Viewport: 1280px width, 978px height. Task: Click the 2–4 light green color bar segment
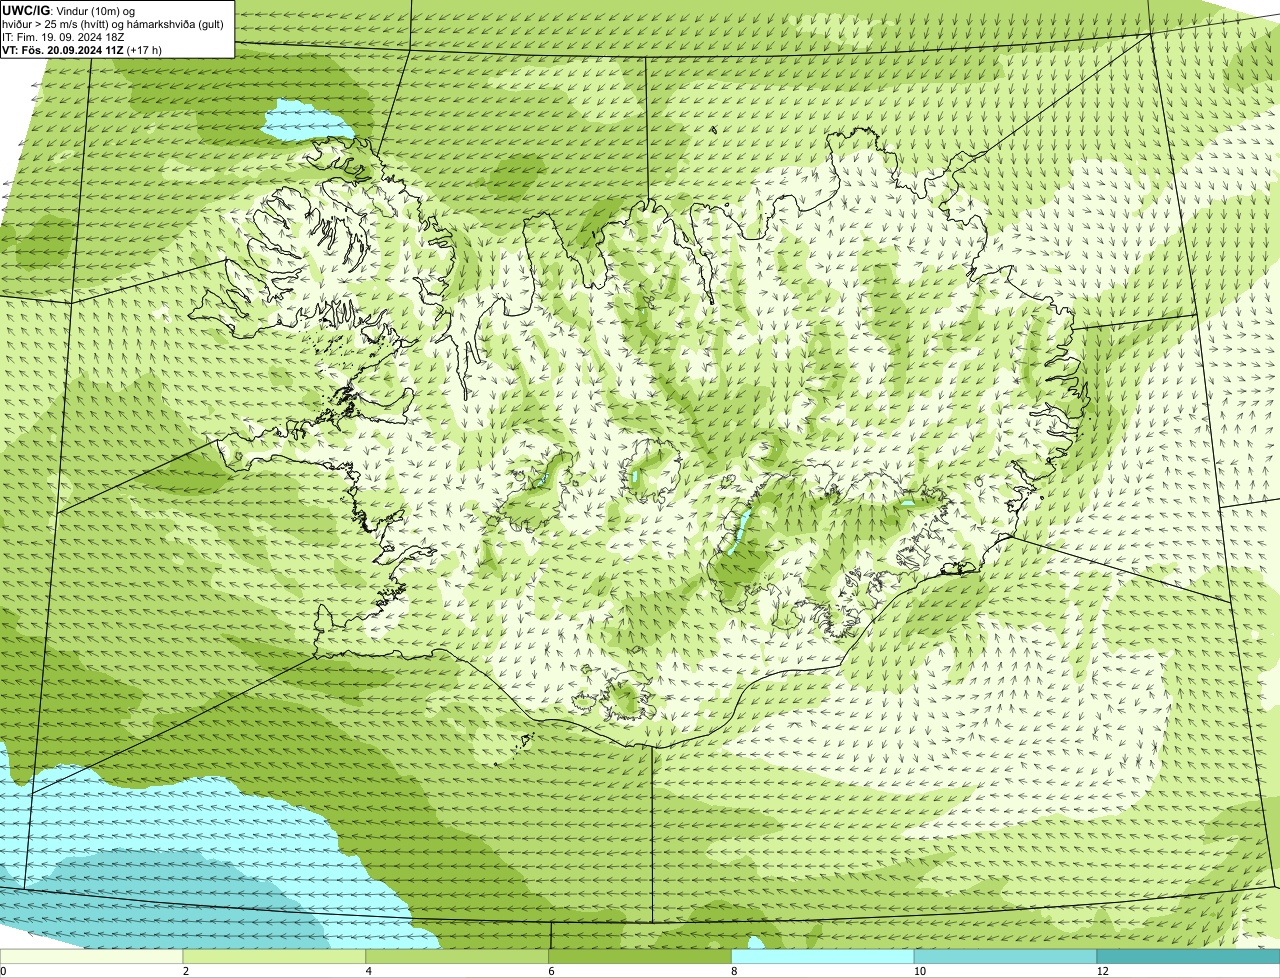(x=275, y=956)
